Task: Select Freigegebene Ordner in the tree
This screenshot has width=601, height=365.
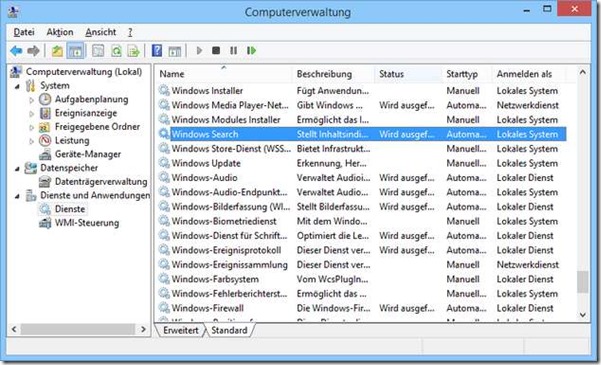Action: click(x=97, y=127)
